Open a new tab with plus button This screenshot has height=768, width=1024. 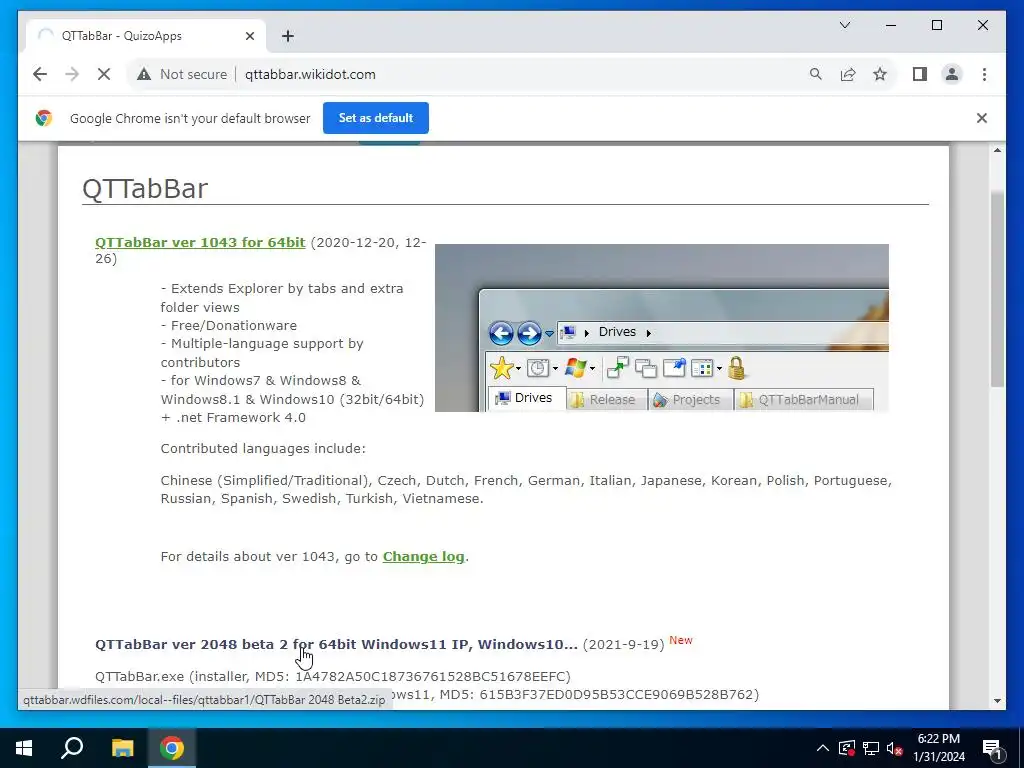[288, 36]
